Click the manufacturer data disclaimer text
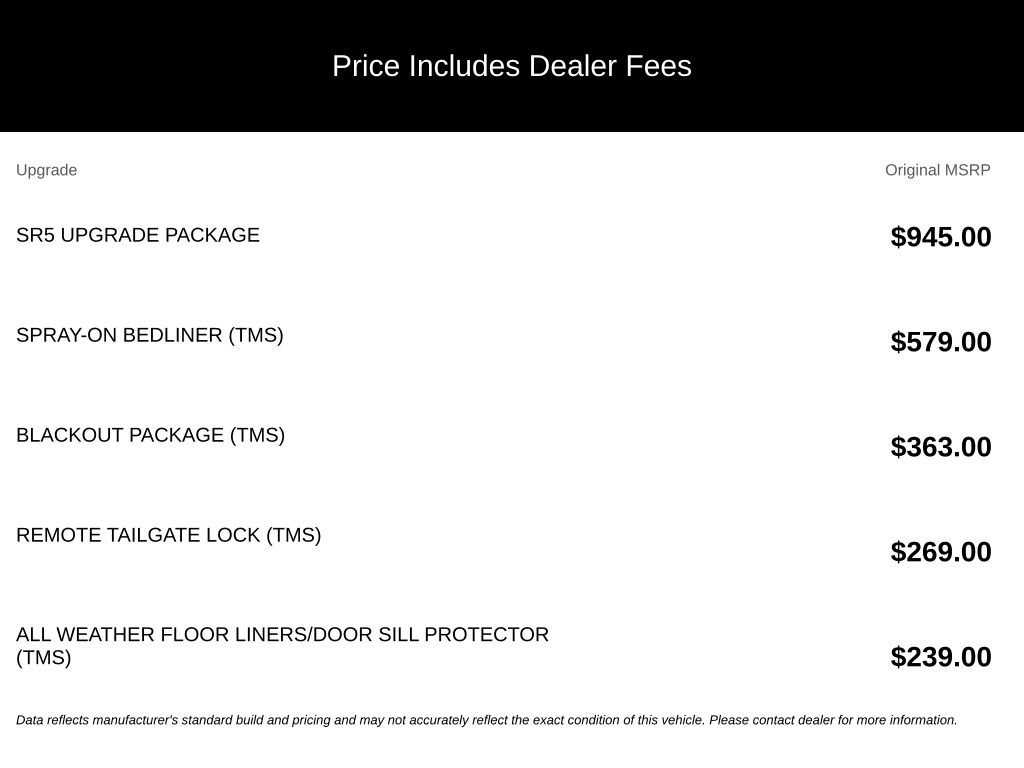The image size is (1024, 768). (x=487, y=720)
